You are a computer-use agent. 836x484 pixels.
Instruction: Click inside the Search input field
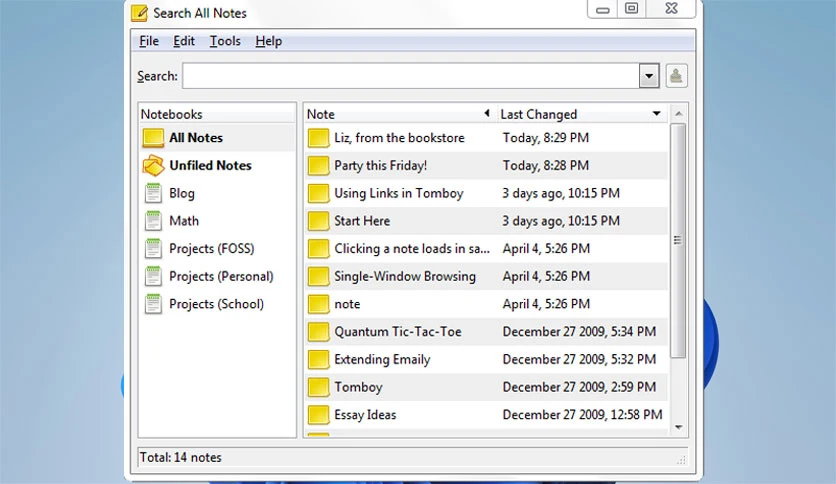coord(411,76)
